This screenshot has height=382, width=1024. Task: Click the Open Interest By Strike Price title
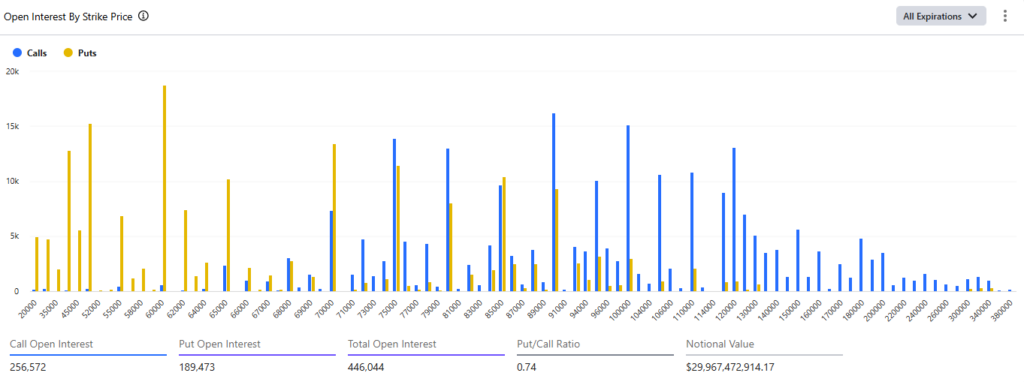click(x=69, y=17)
